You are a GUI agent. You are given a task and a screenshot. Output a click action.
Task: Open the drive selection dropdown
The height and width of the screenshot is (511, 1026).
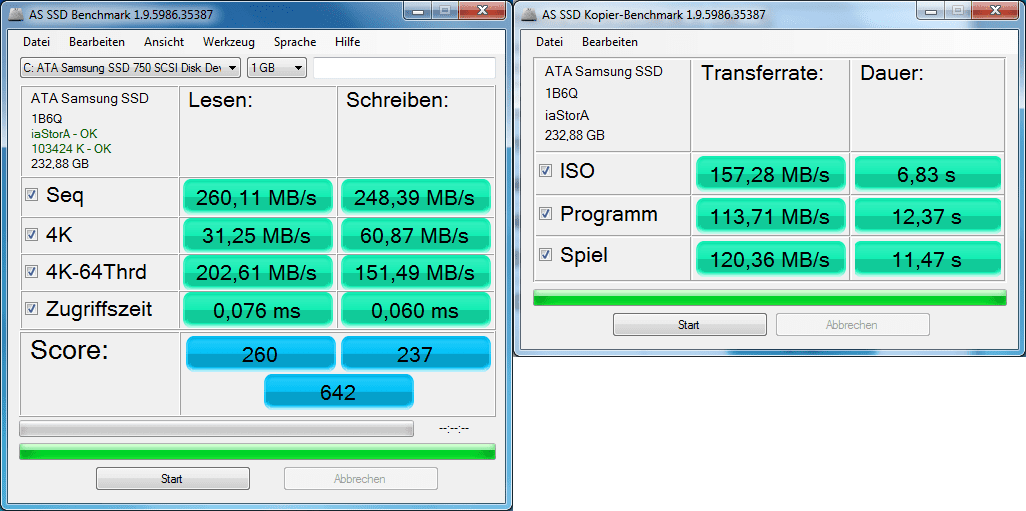click(131, 67)
